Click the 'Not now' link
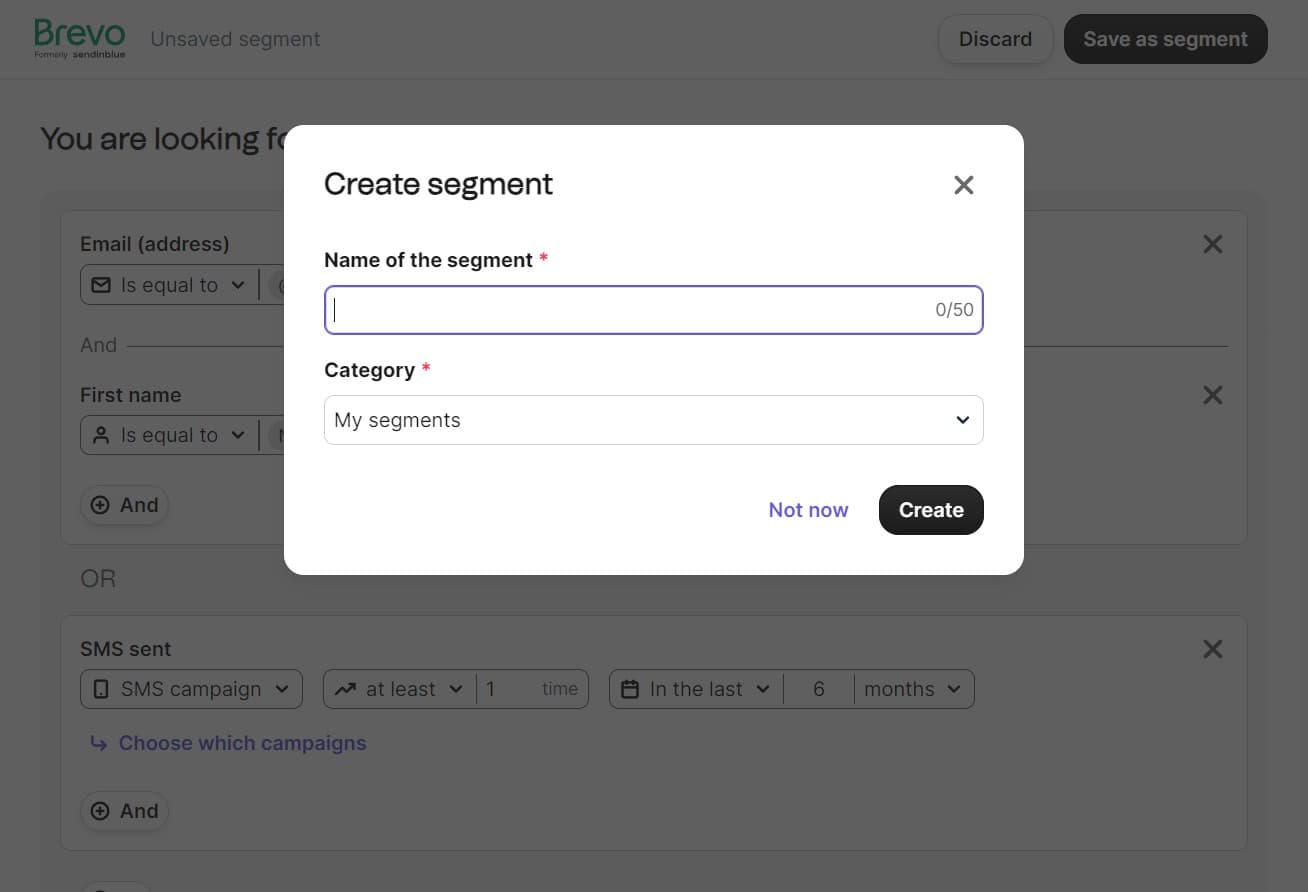The image size is (1308, 892). point(808,509)
